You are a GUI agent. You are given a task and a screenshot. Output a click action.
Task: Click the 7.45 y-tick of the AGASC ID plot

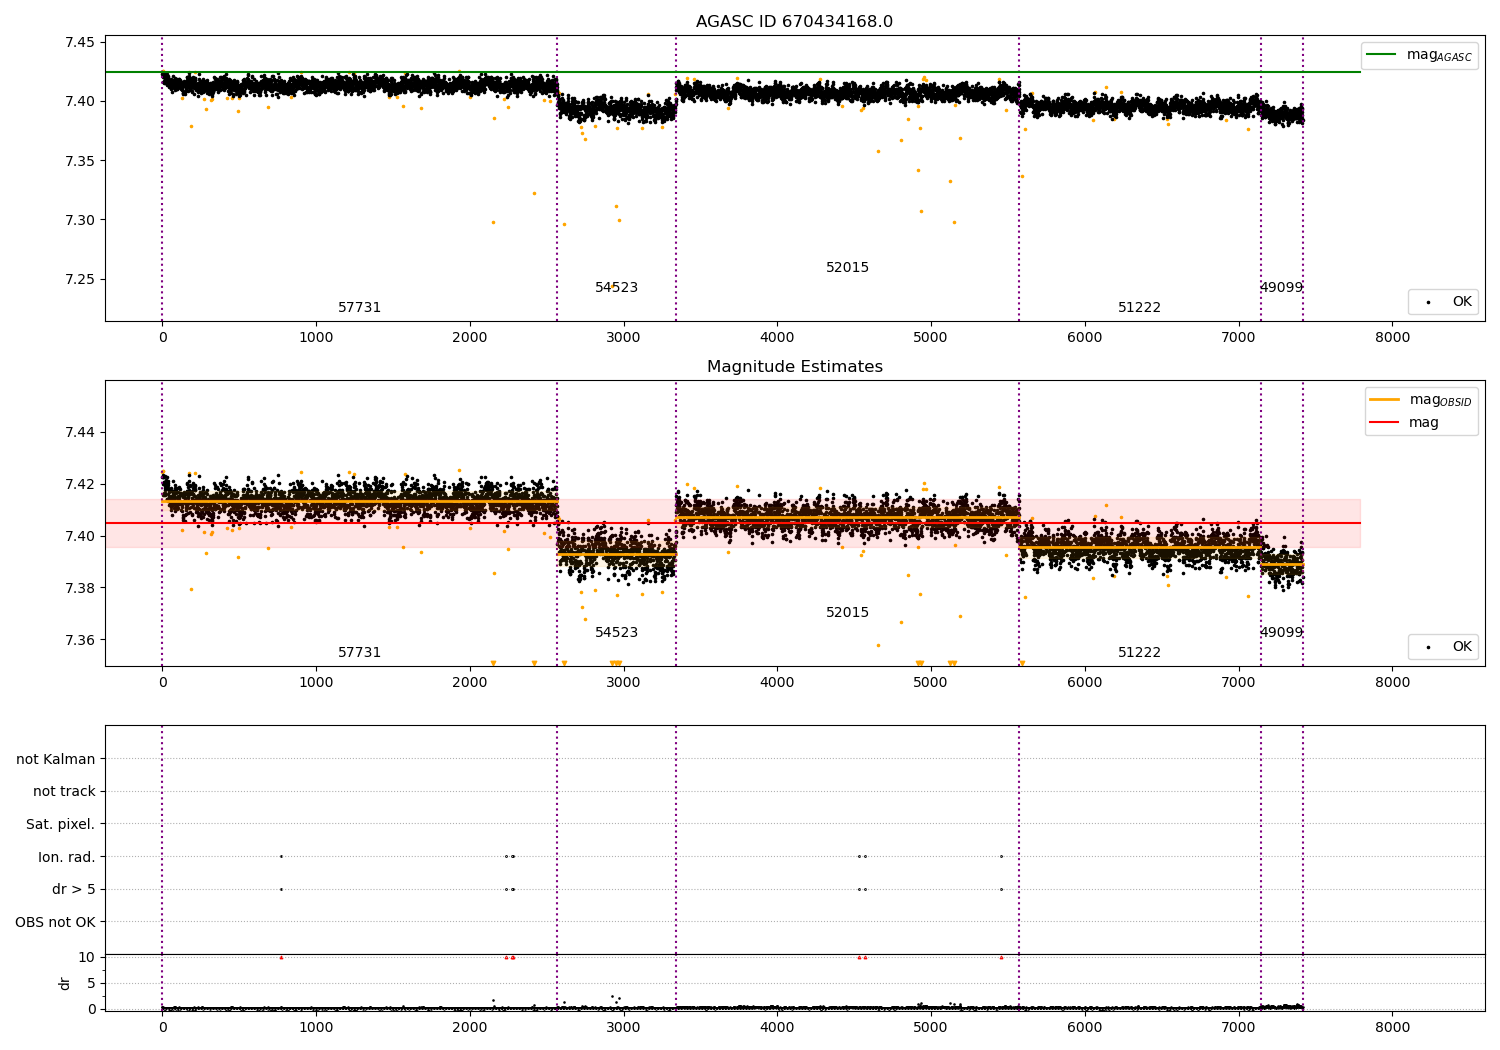click(80, 42)
